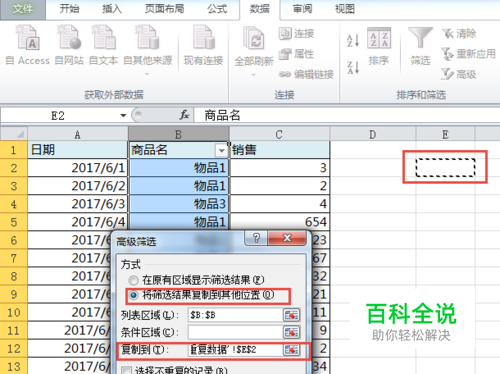Click the 全部刷新 refresh all icon

pyautogui.click(x=254, y=38)
